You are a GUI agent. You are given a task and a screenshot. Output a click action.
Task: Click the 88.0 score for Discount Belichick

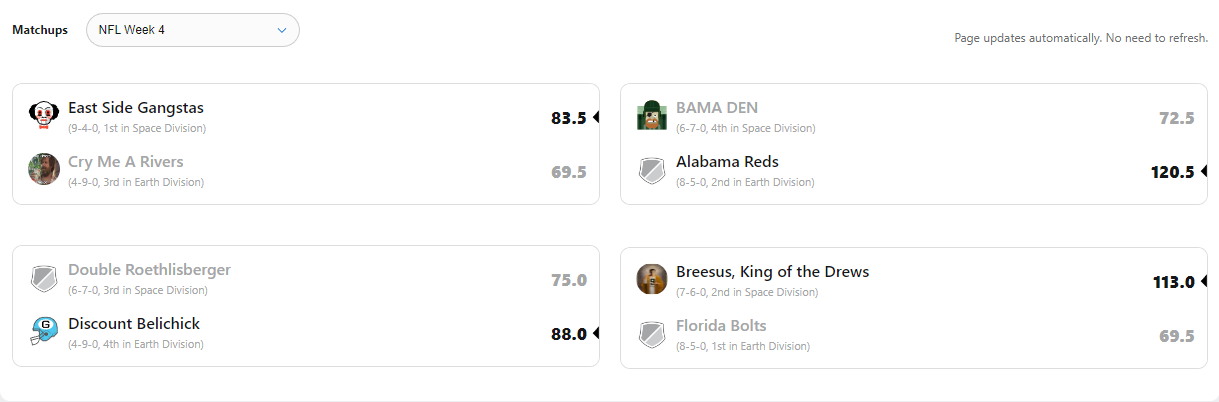pyautogui.click(x=568, y=334)
